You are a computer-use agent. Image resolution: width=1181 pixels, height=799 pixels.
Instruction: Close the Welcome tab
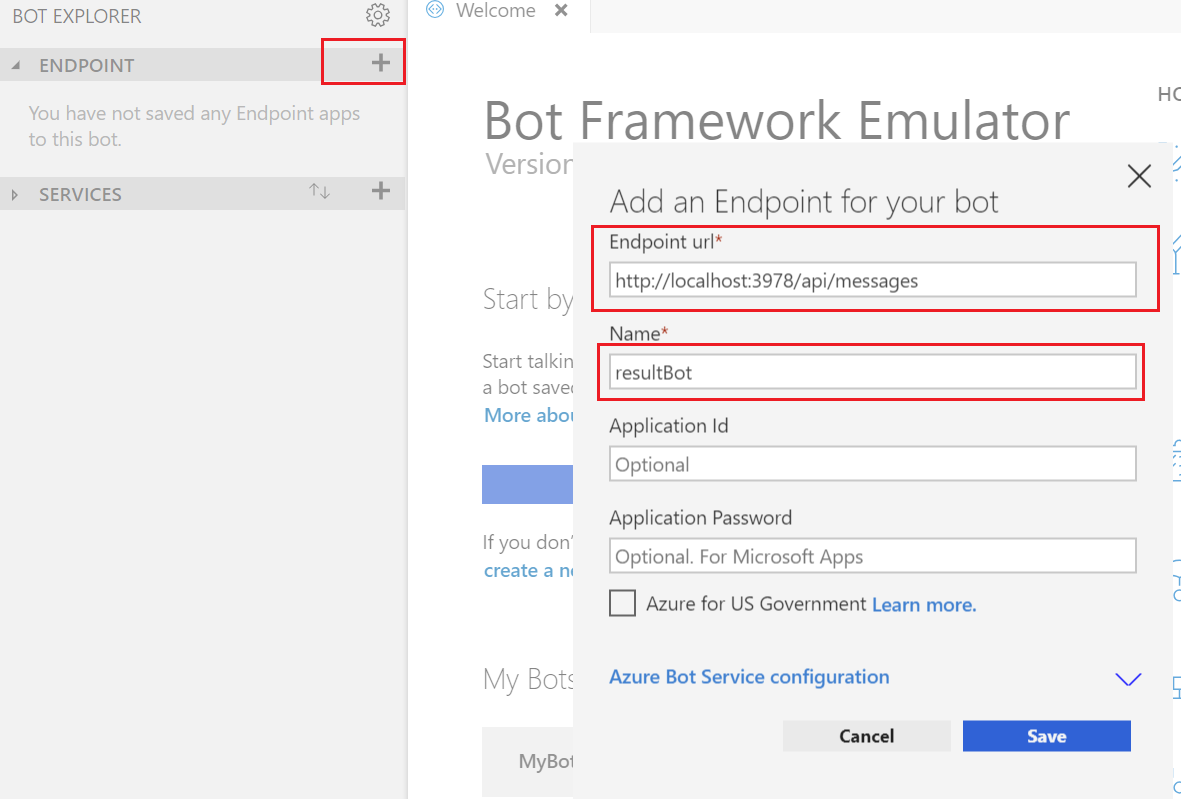tap(560, 11)
